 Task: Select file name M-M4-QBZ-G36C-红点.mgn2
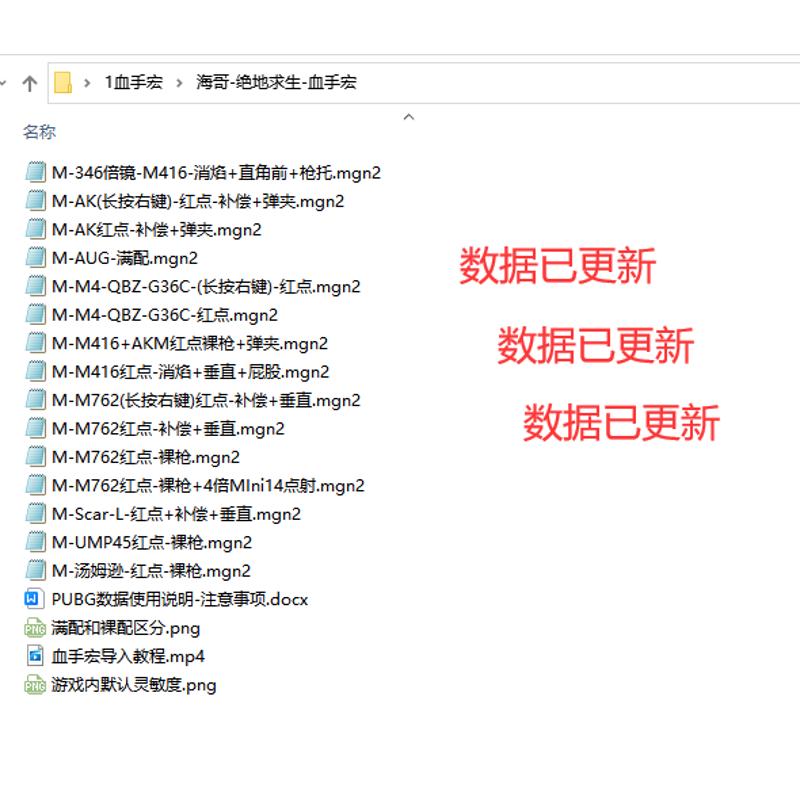[x=165, y=315]
